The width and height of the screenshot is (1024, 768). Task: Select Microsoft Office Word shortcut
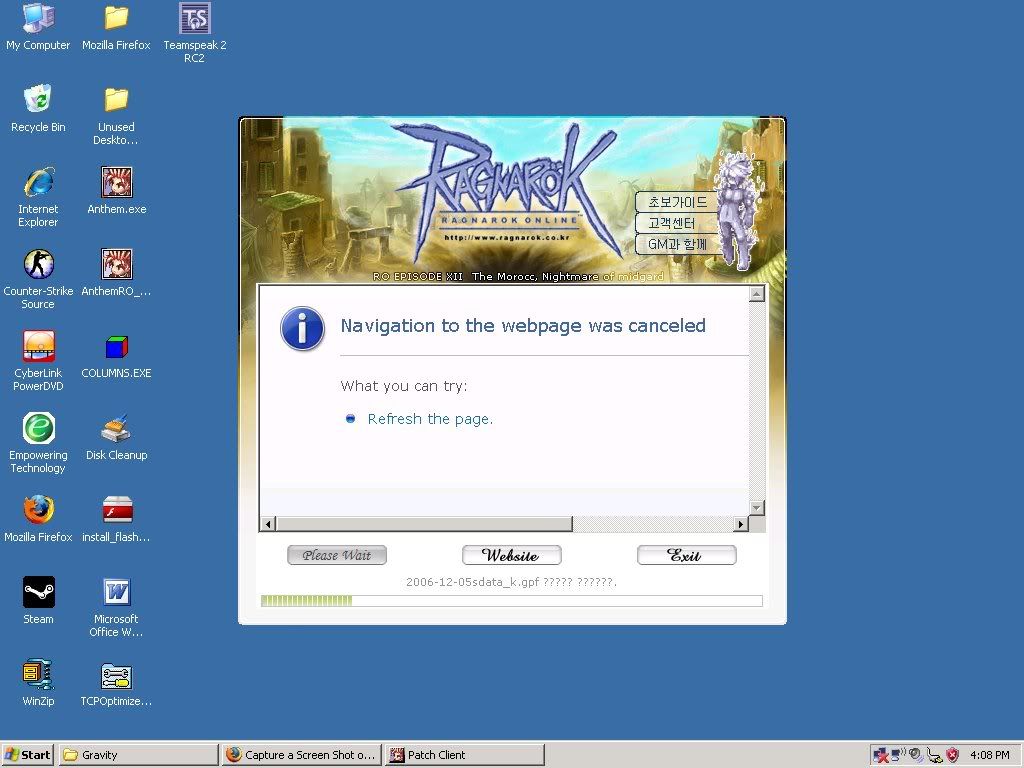[x=116, y=607]
